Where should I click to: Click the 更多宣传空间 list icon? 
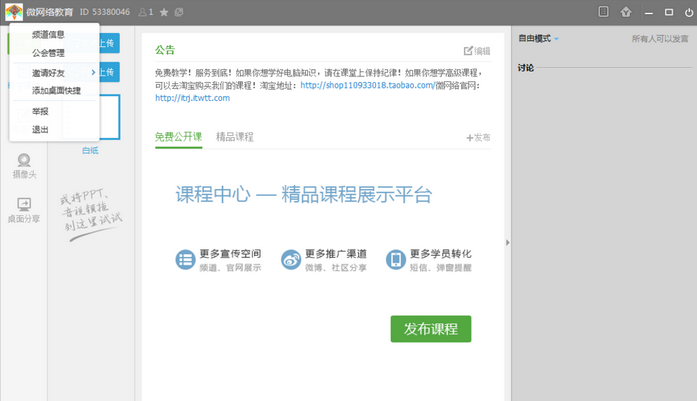coord(185,260)
